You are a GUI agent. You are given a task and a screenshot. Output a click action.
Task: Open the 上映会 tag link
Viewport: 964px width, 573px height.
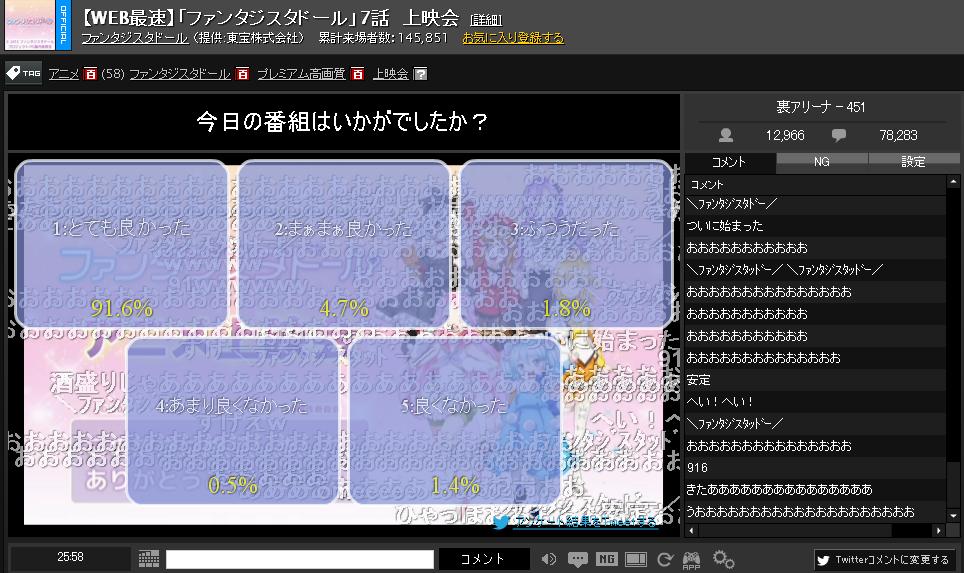tap(390, 74)
